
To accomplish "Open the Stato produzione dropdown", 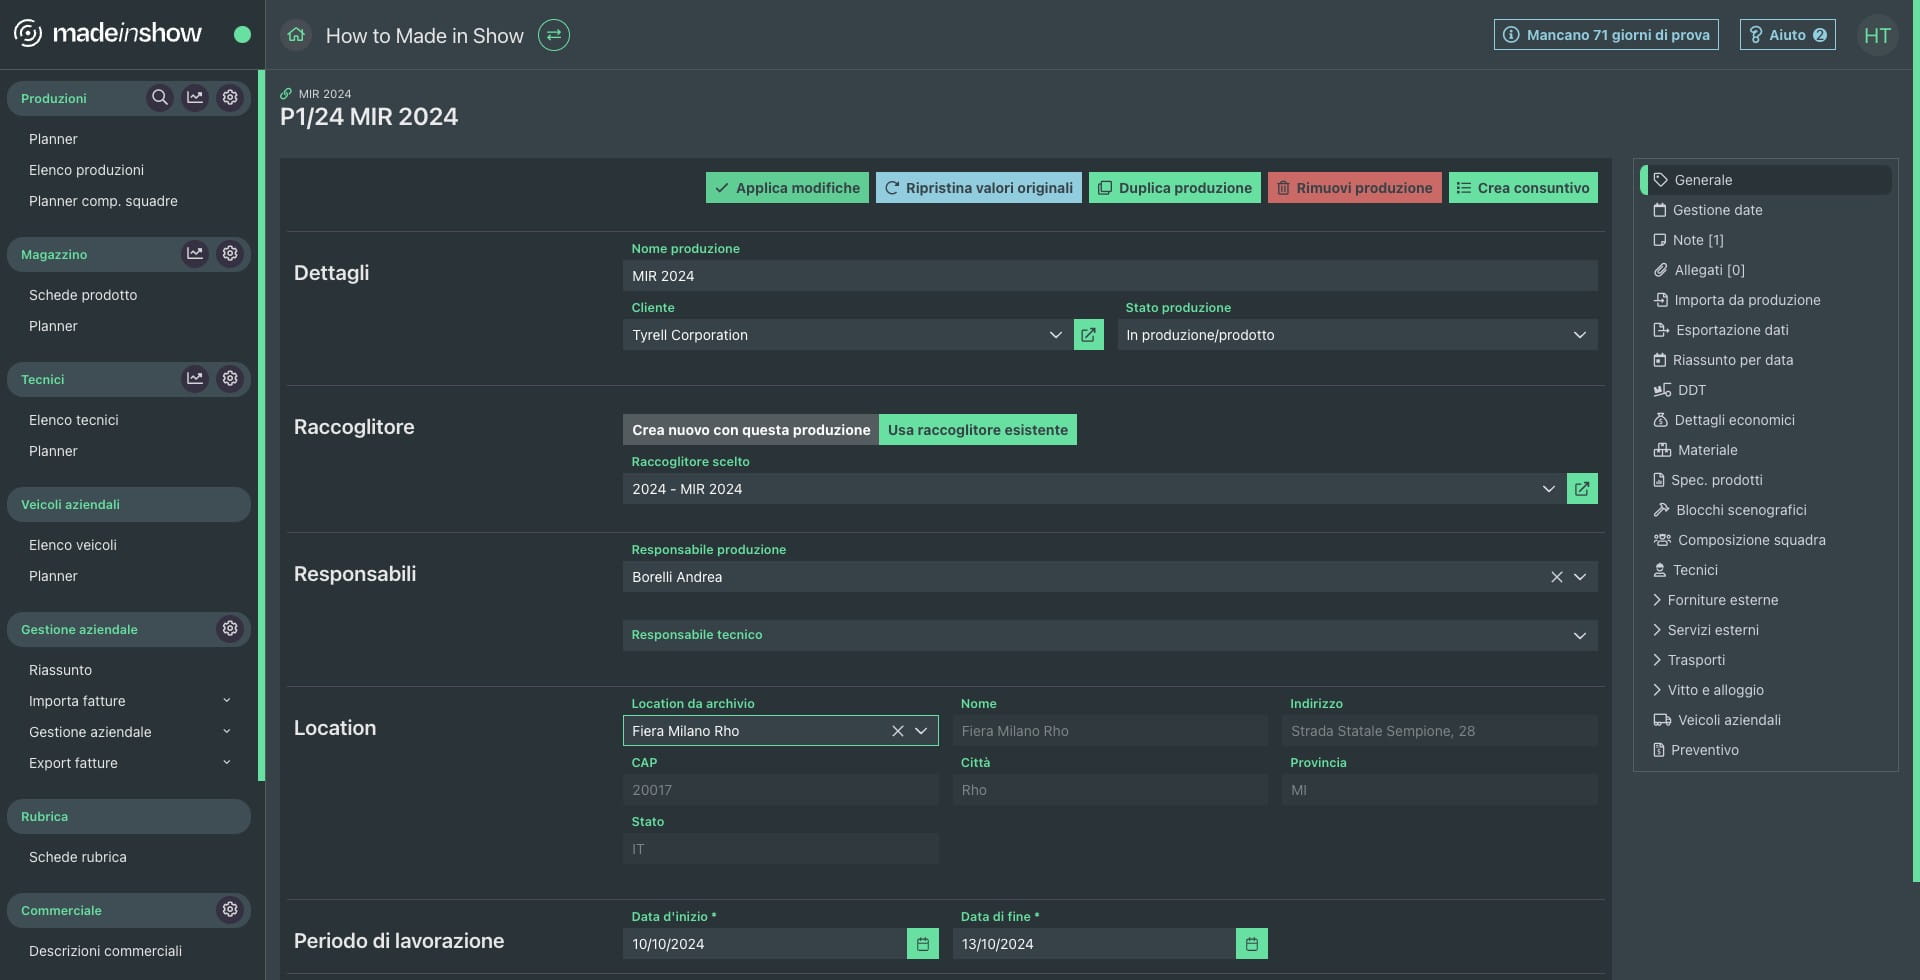I will [x=1357, y=334].
